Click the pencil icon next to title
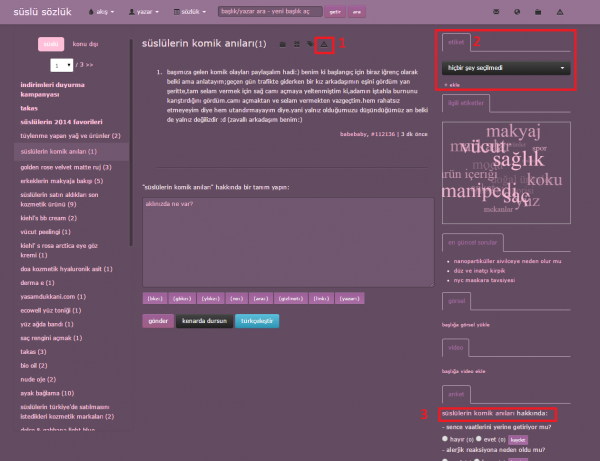 tap(309, 45)
